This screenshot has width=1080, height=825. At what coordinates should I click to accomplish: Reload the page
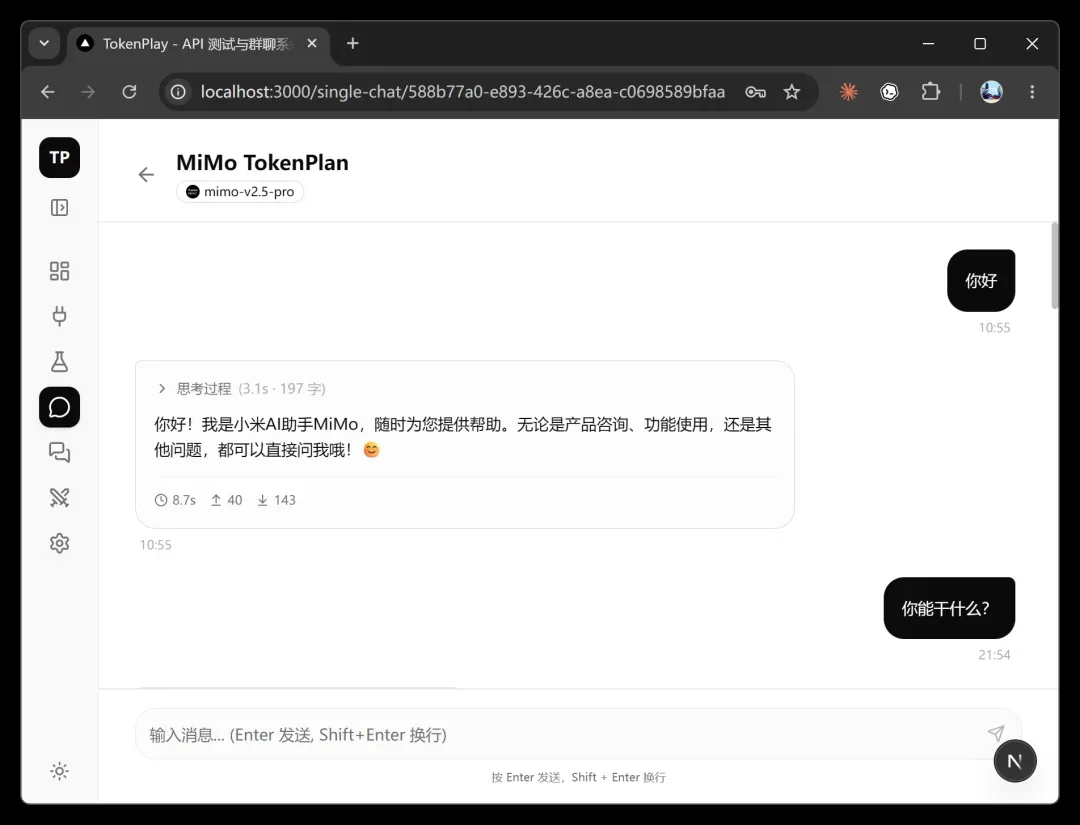coord(129,92)
